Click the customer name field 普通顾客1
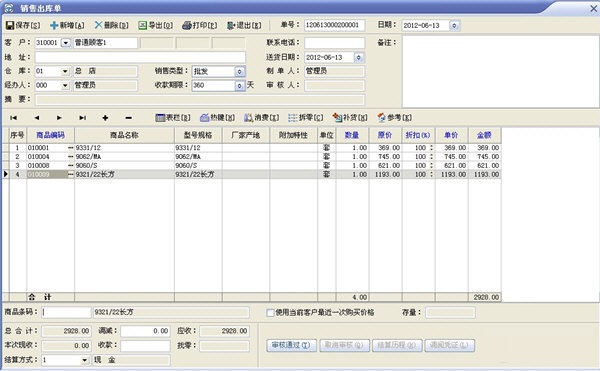The image size is (600, 371). tap(105, 43)
